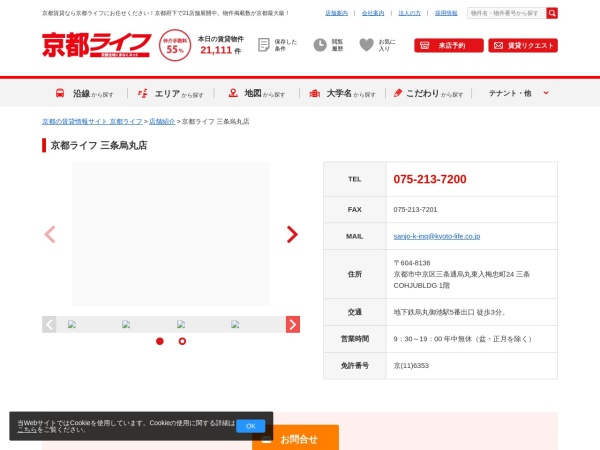Click the 賃貸リクエスト button
The width and height of the screenshot is (600, 450).
tap(523, 46)
